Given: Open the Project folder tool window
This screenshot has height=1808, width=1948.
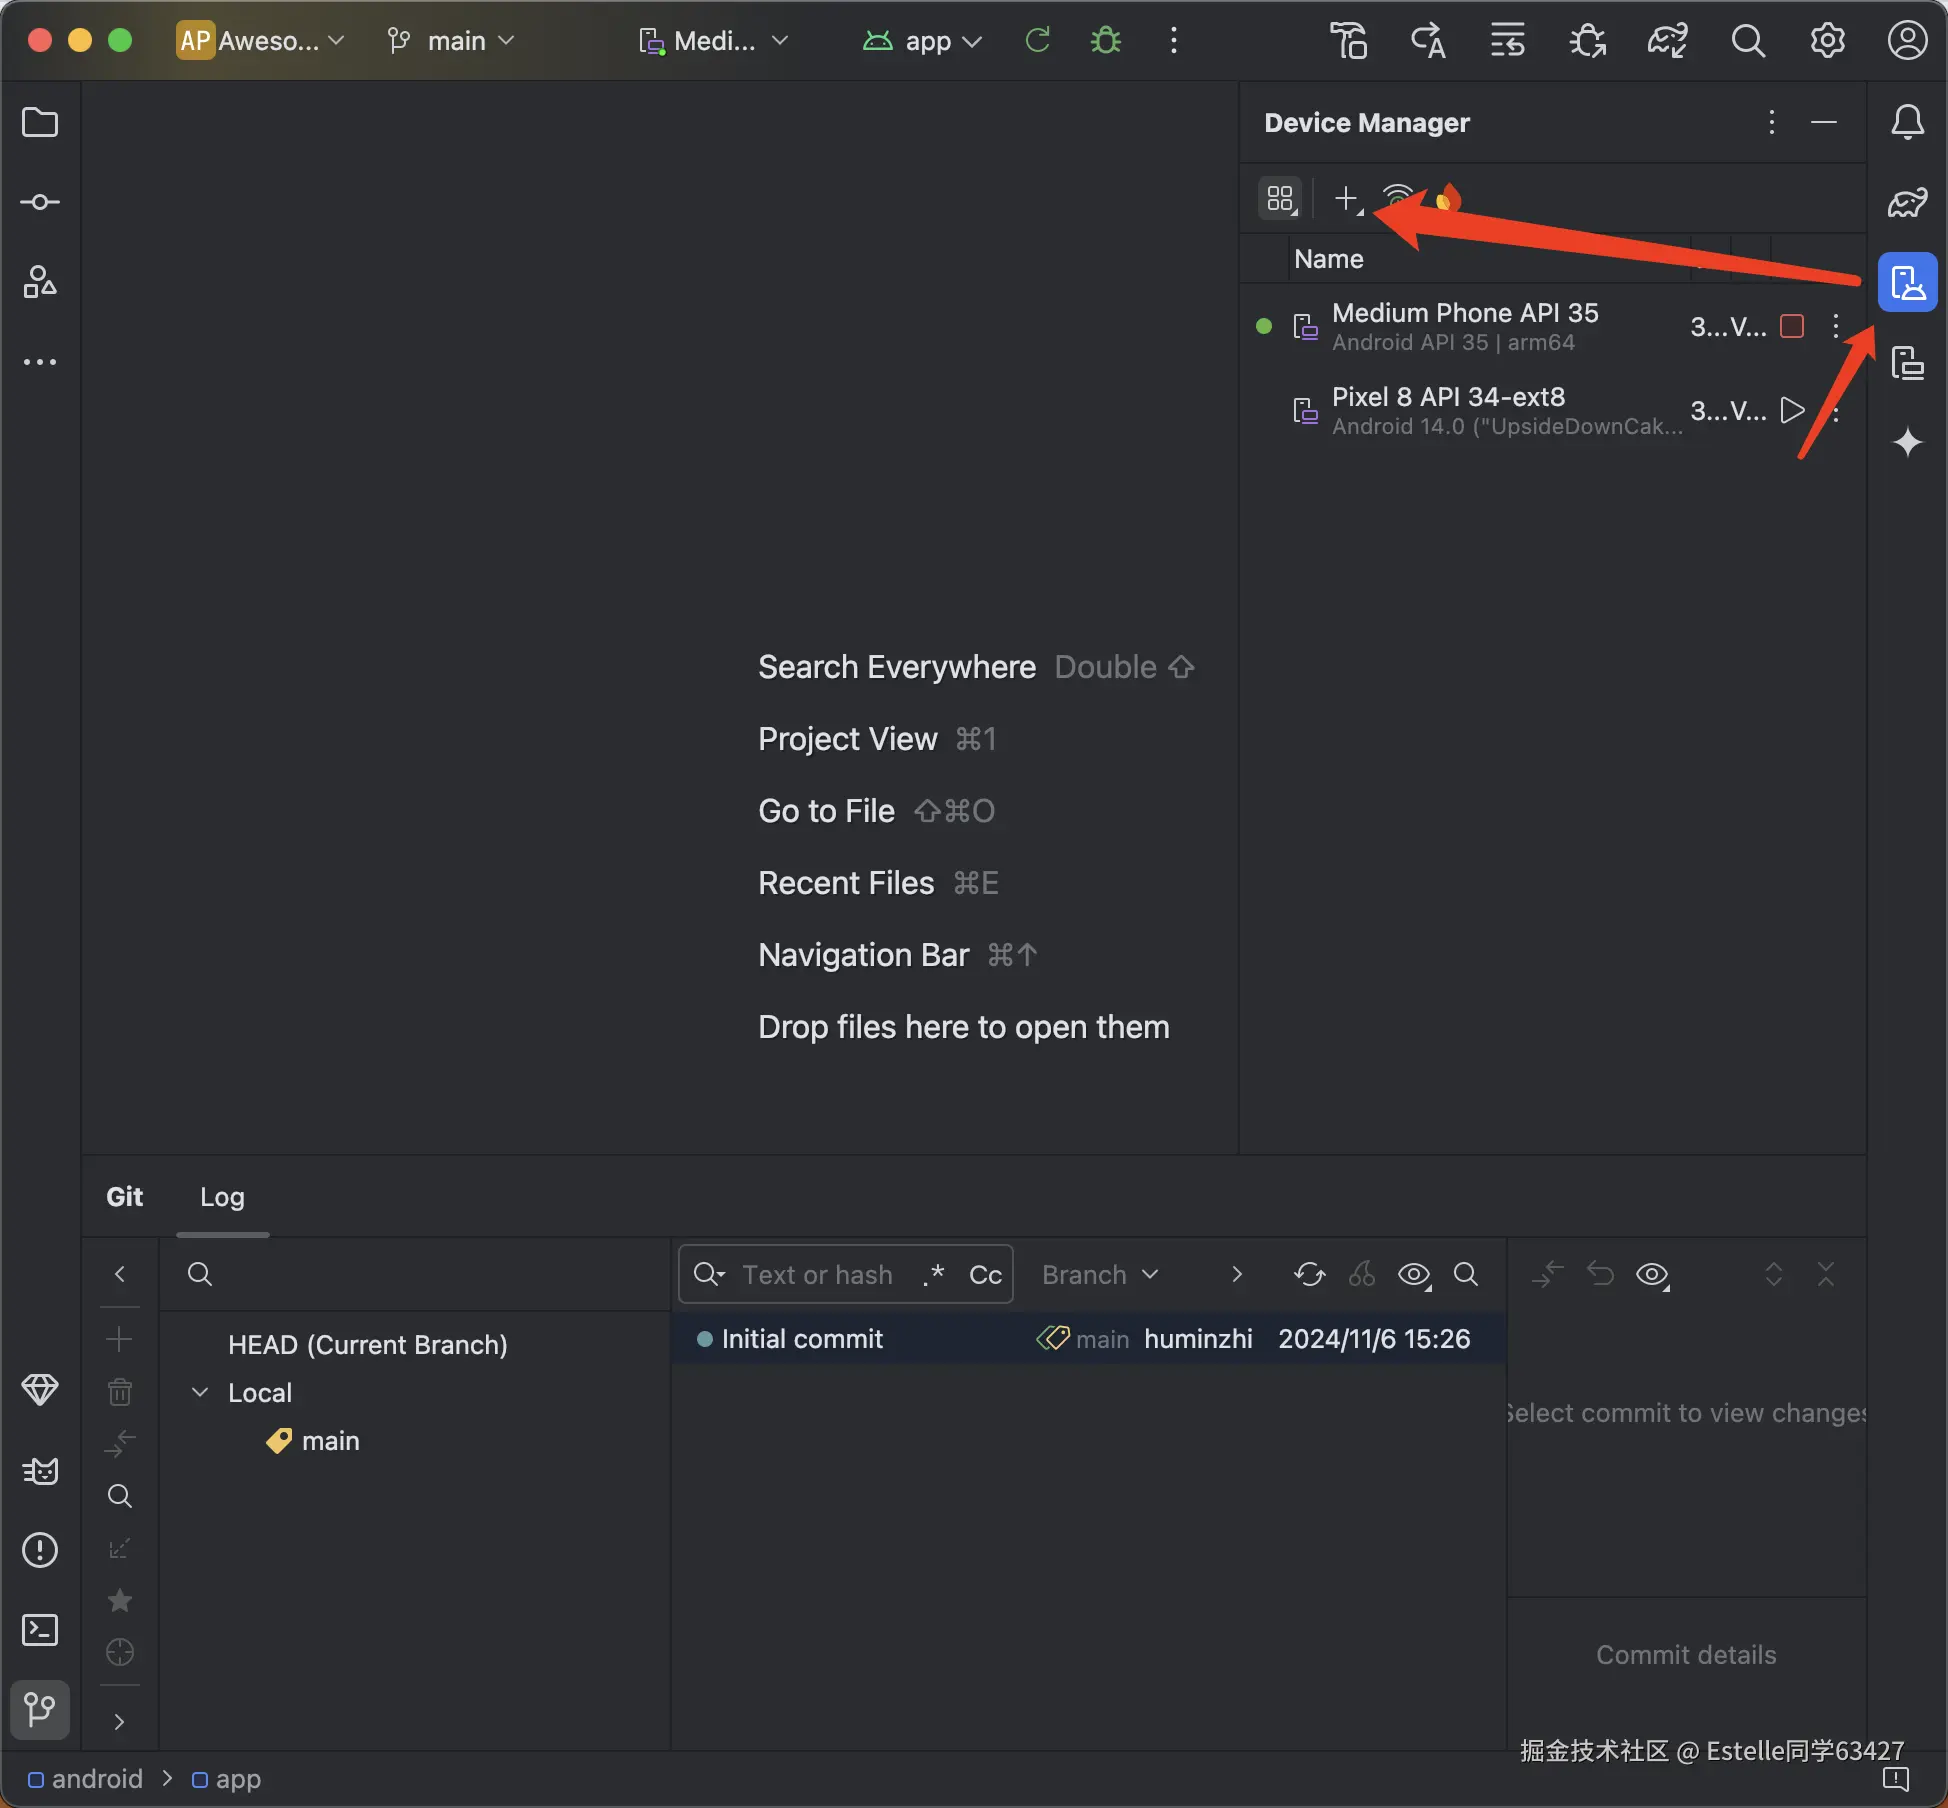Looking at the screenshot, I should (x=40, y=123).
